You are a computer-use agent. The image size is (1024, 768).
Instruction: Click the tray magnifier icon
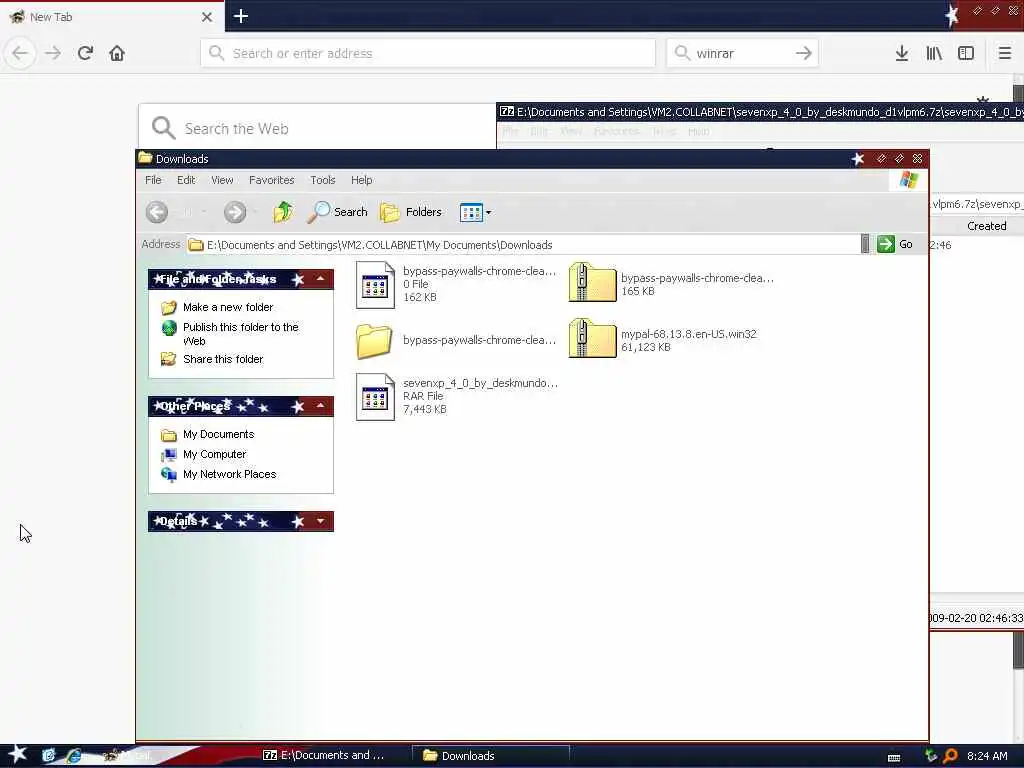click(950, 756)
